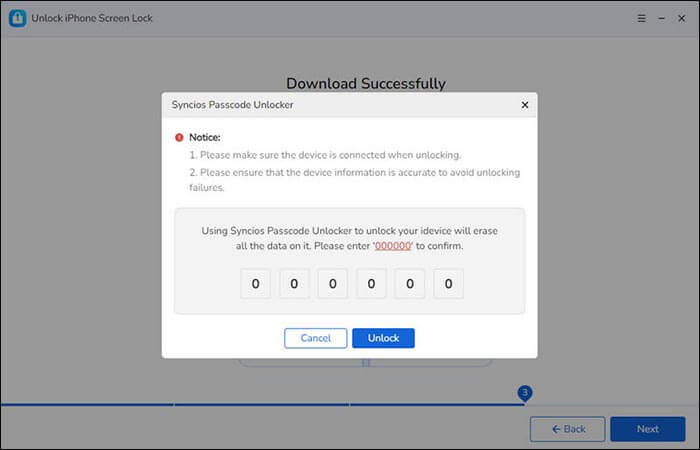The height and width of the screenshot is (450, 700).
Task: Click the Syncios Passcode Unlocker dialog title
Action: coord(232,104)
